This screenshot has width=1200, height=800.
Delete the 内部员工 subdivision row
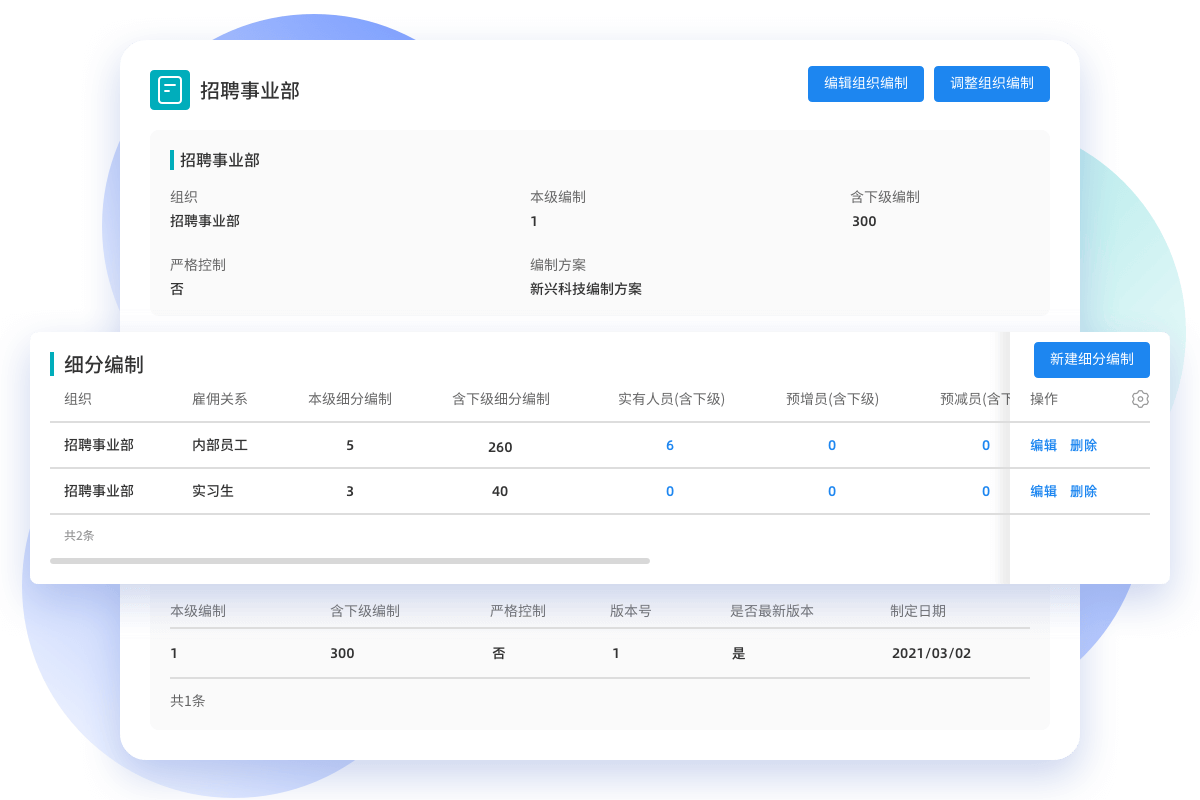click(1084, 445)
